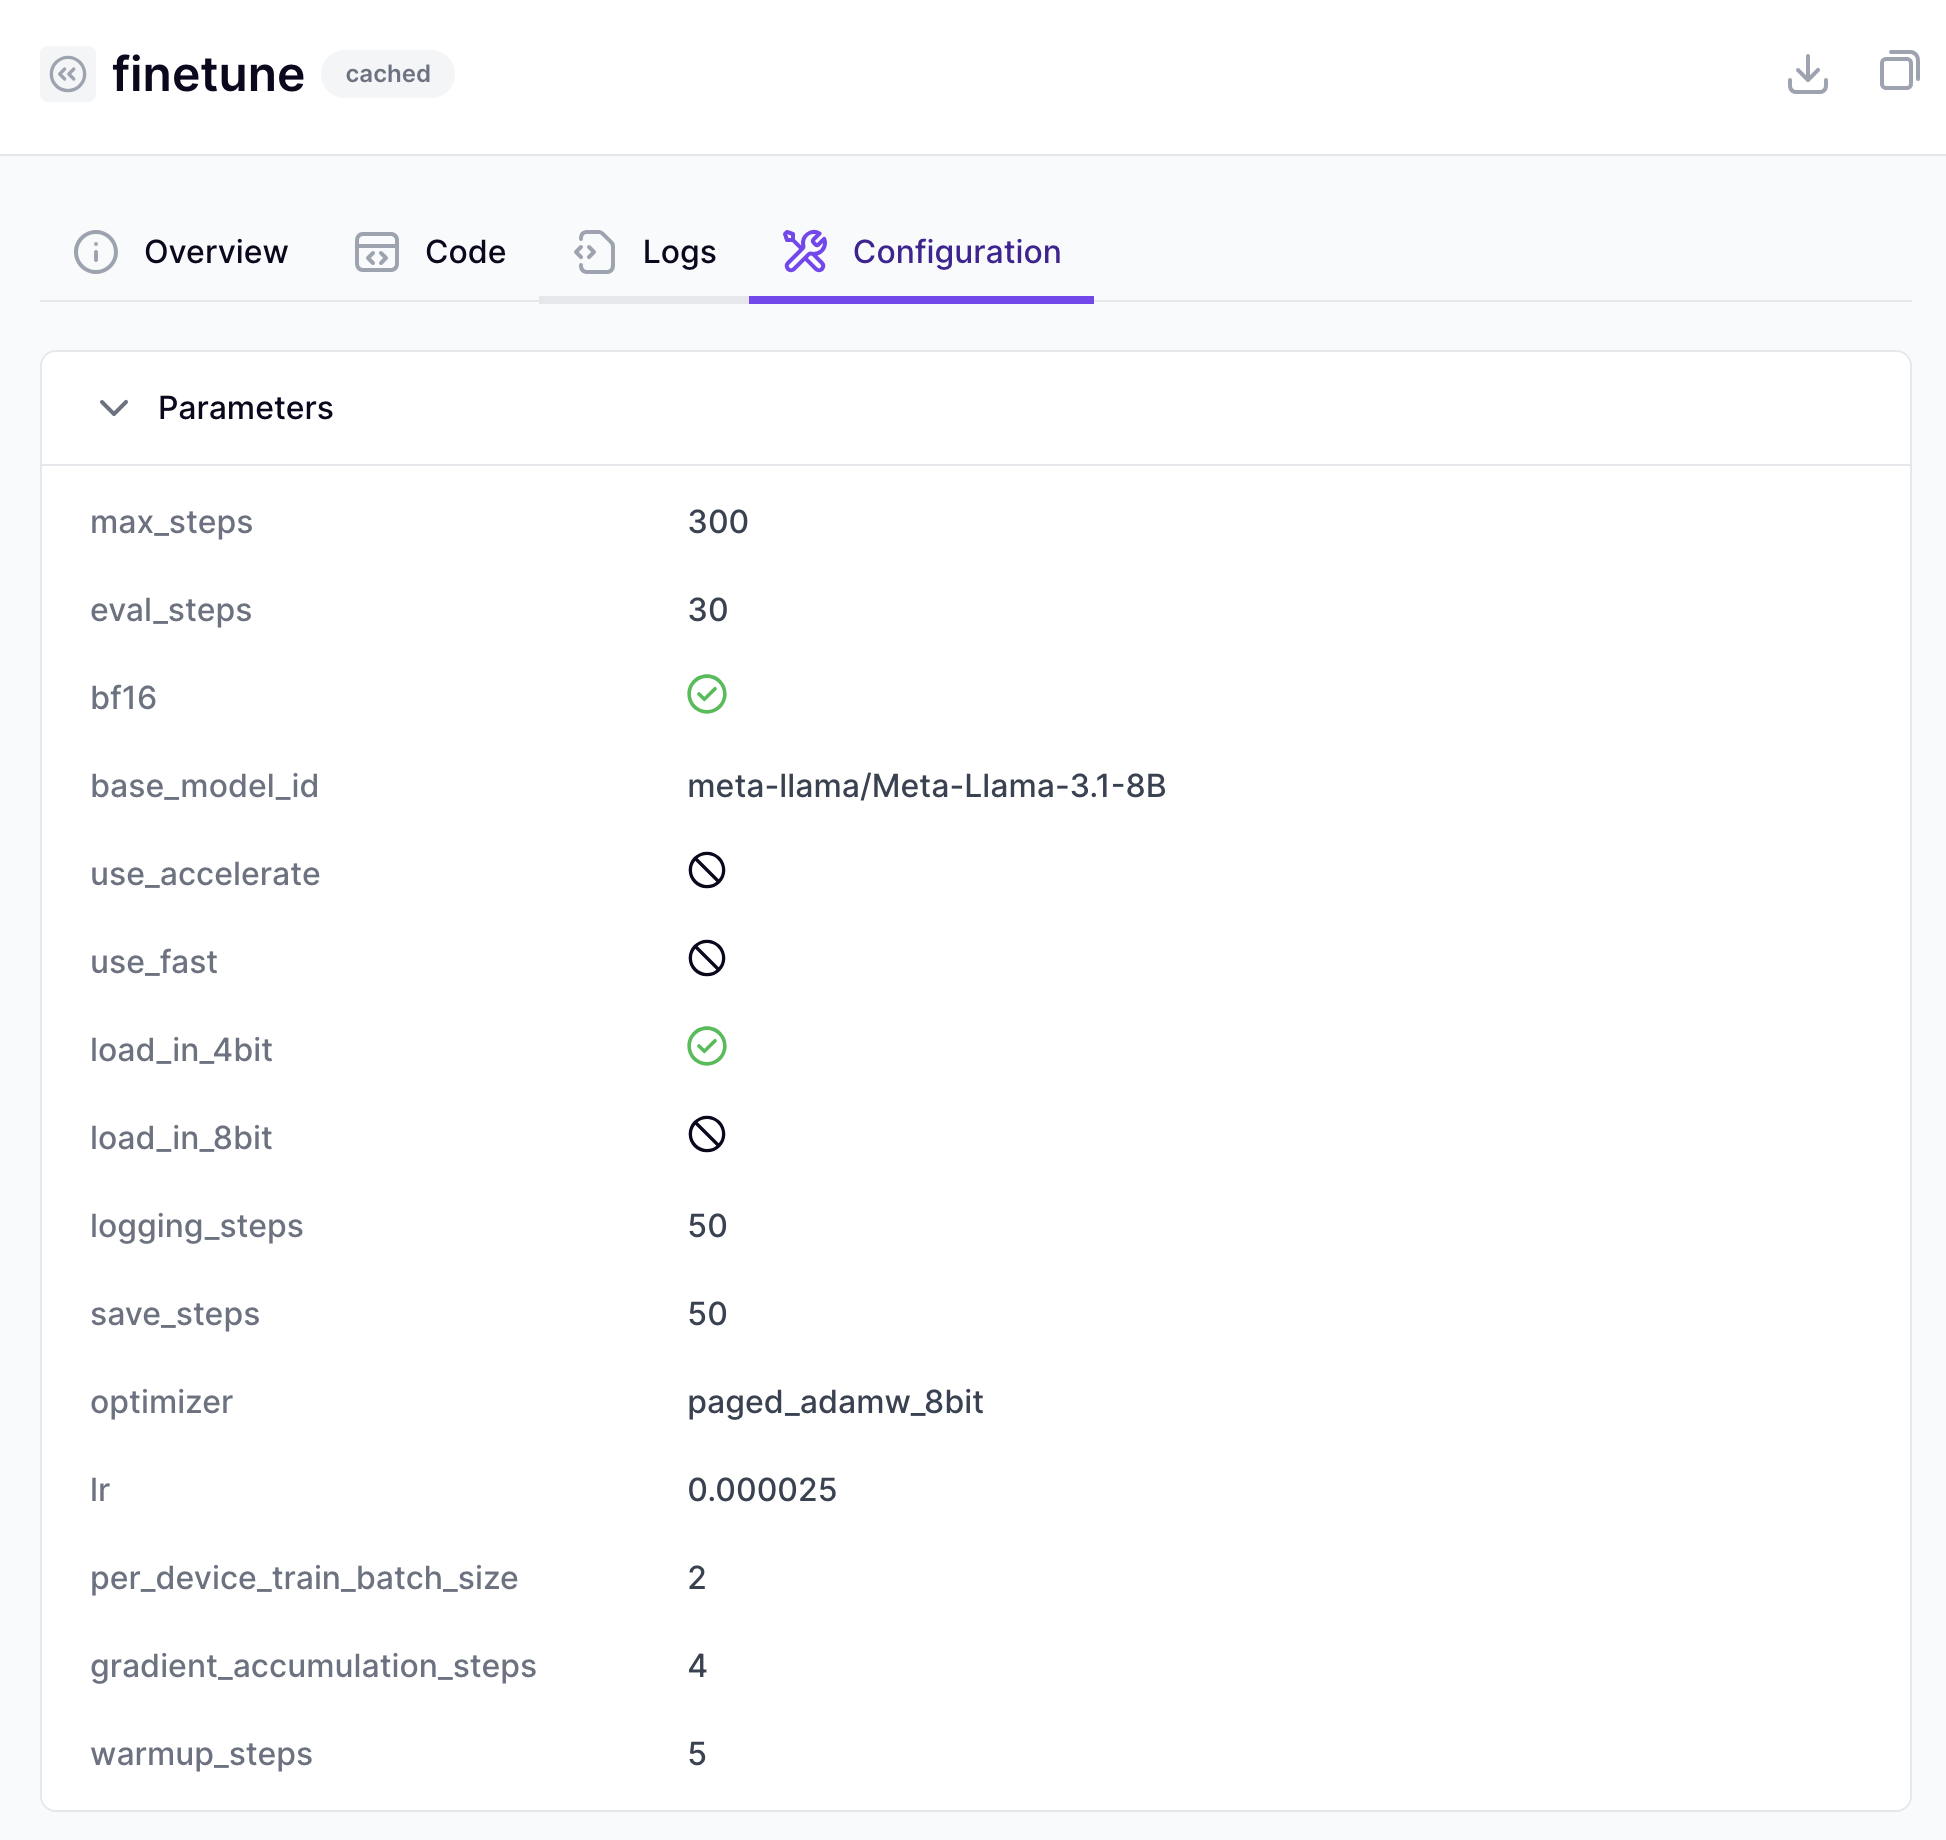Click the copy icon in the top corner
The height and width of the screenshot is (1840, 1946).
[x=1898, y=72]
